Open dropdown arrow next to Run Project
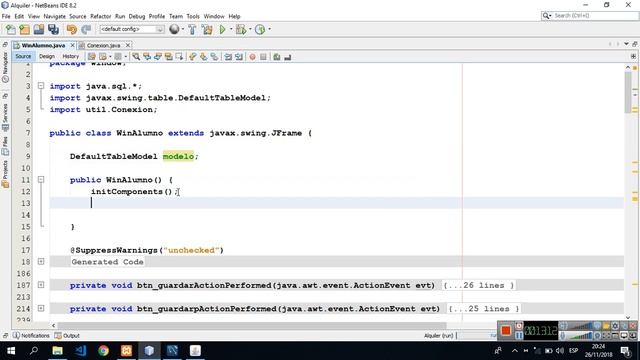640x360 pixels. [231, 29]
